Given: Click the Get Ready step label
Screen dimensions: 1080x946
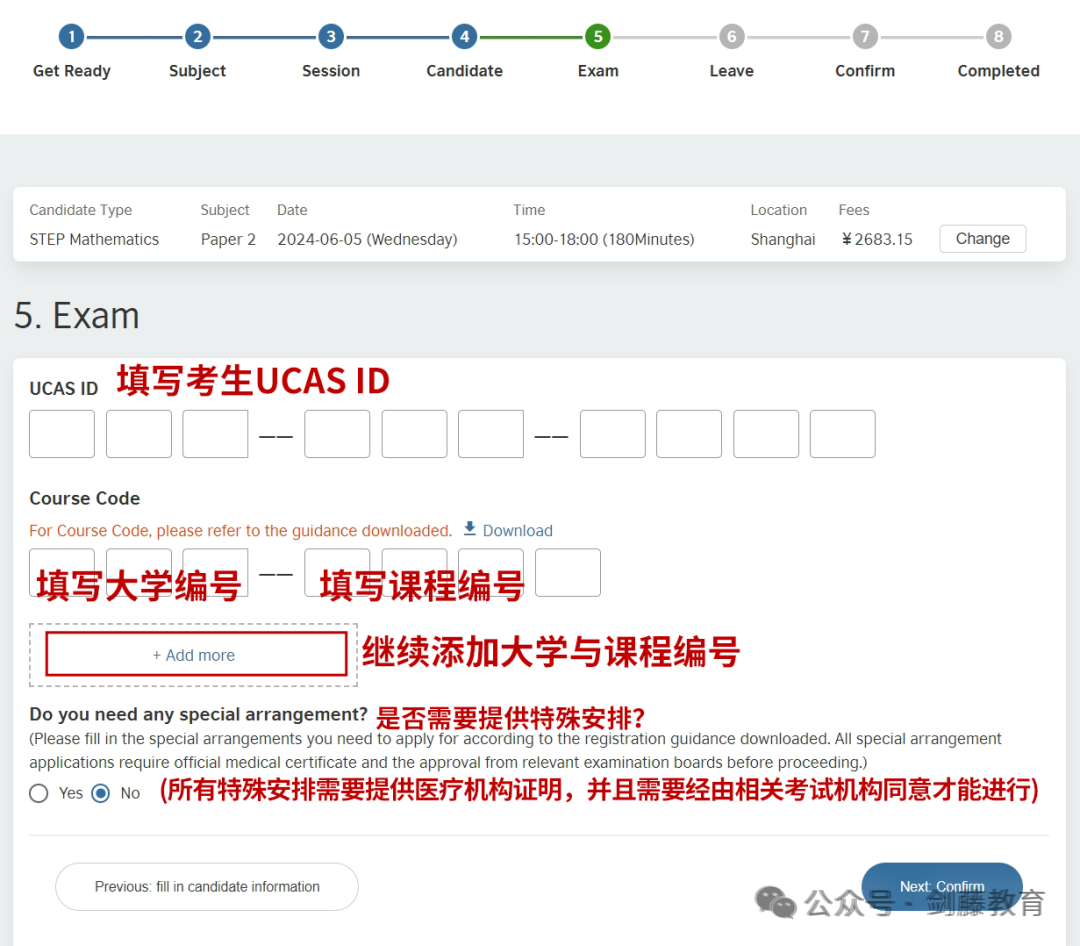Looking at the screenshot, I should tap(72, 71).
